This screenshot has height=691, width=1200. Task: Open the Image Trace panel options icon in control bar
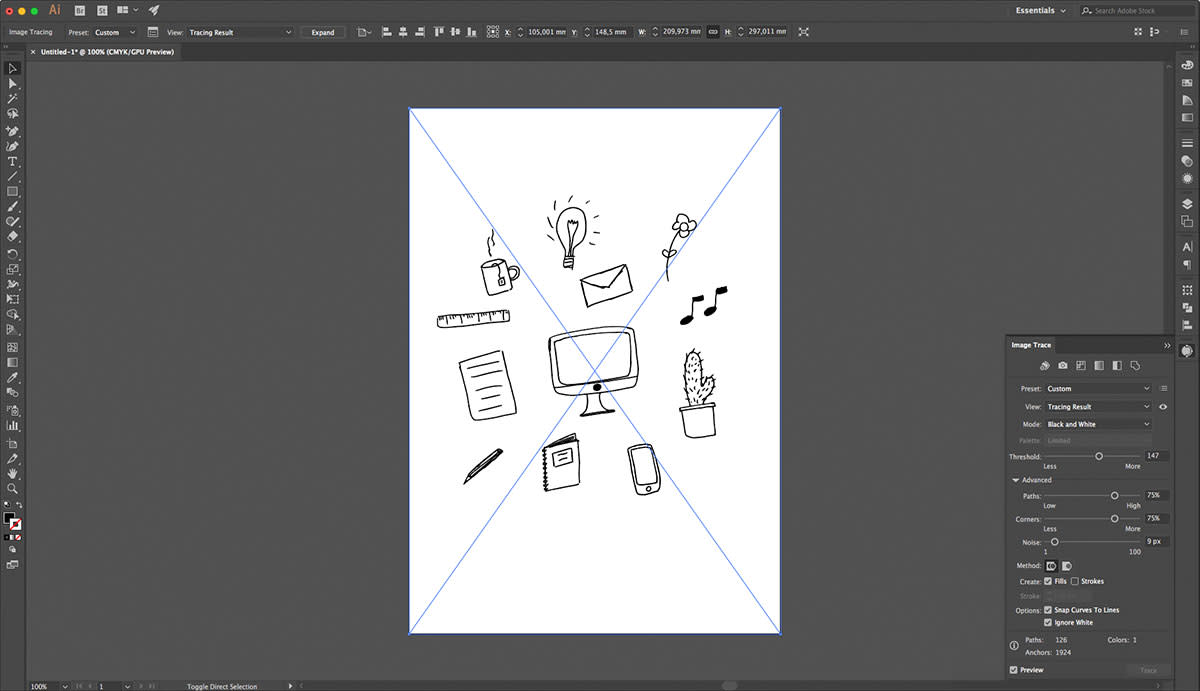(153, 32)
